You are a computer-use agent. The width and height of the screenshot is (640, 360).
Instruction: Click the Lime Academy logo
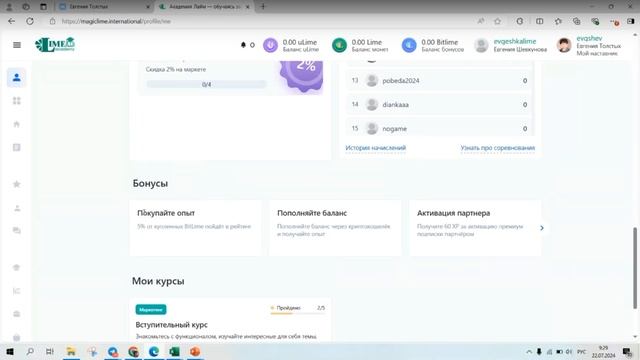55,44
